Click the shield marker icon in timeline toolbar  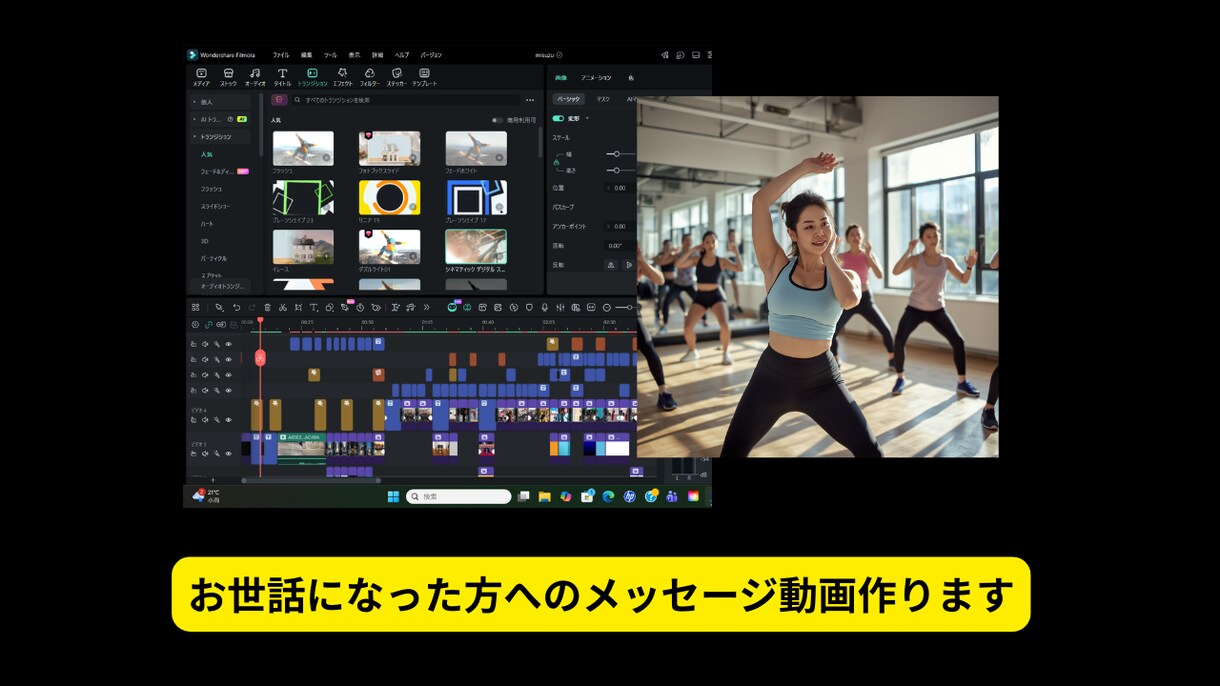click(x=529, y=307)
